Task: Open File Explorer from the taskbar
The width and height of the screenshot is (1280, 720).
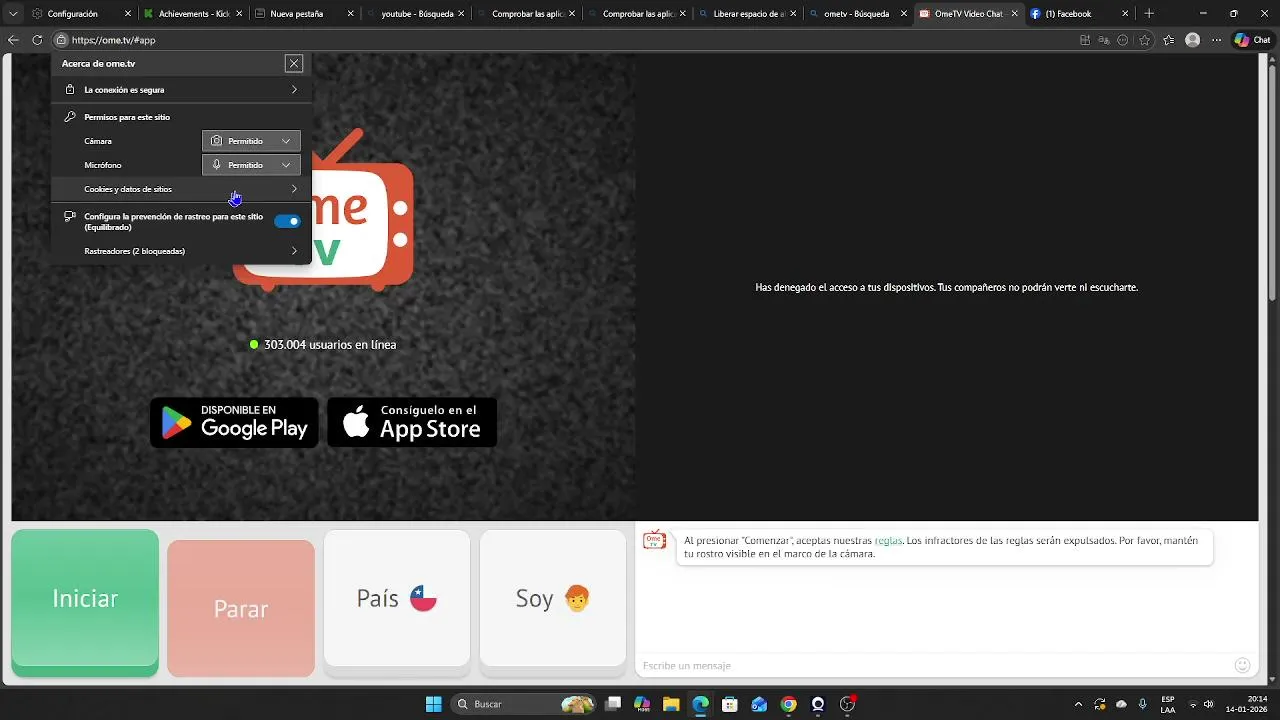Action: coord(671,704)
